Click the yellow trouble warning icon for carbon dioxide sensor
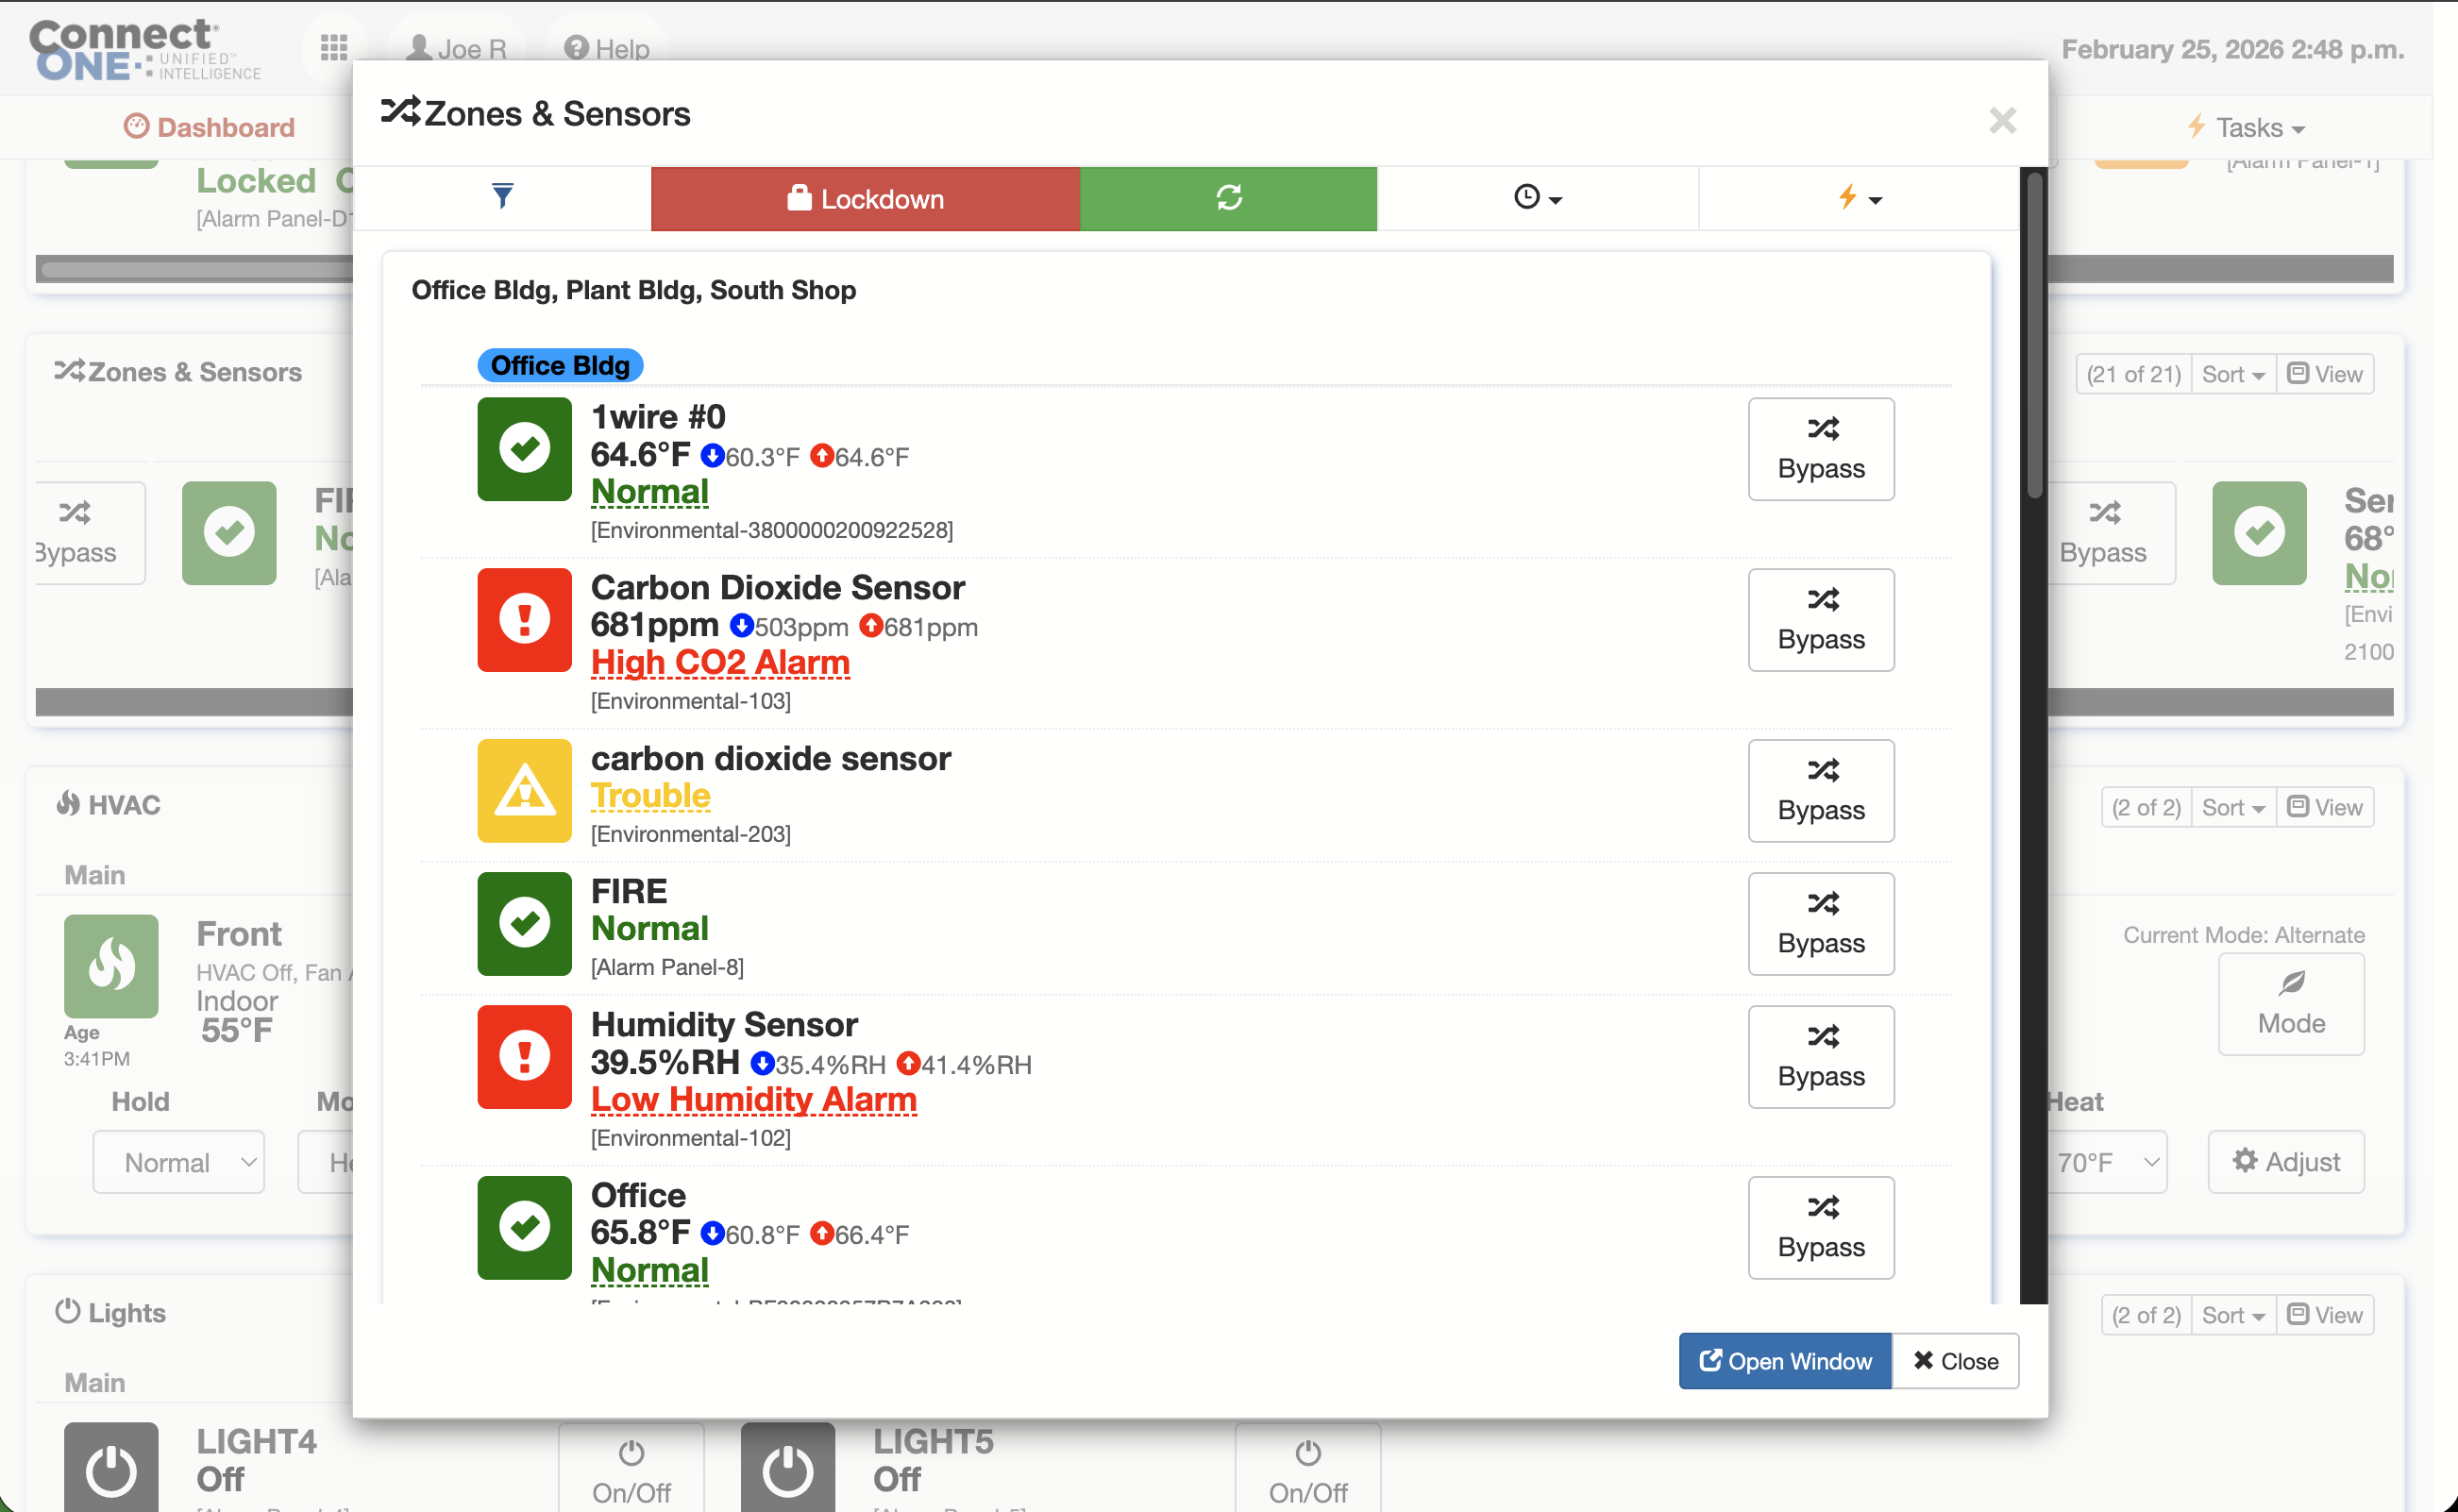The image size is (2458, 1512). click(524, 791)
